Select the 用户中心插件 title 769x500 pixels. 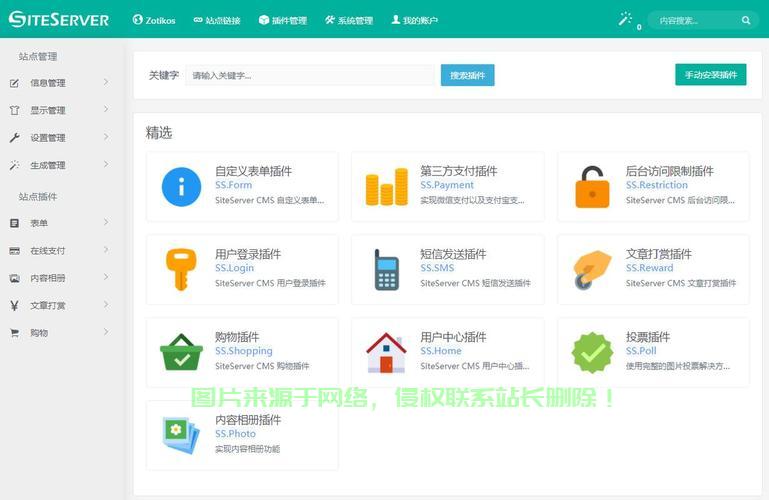coord(453,337)
